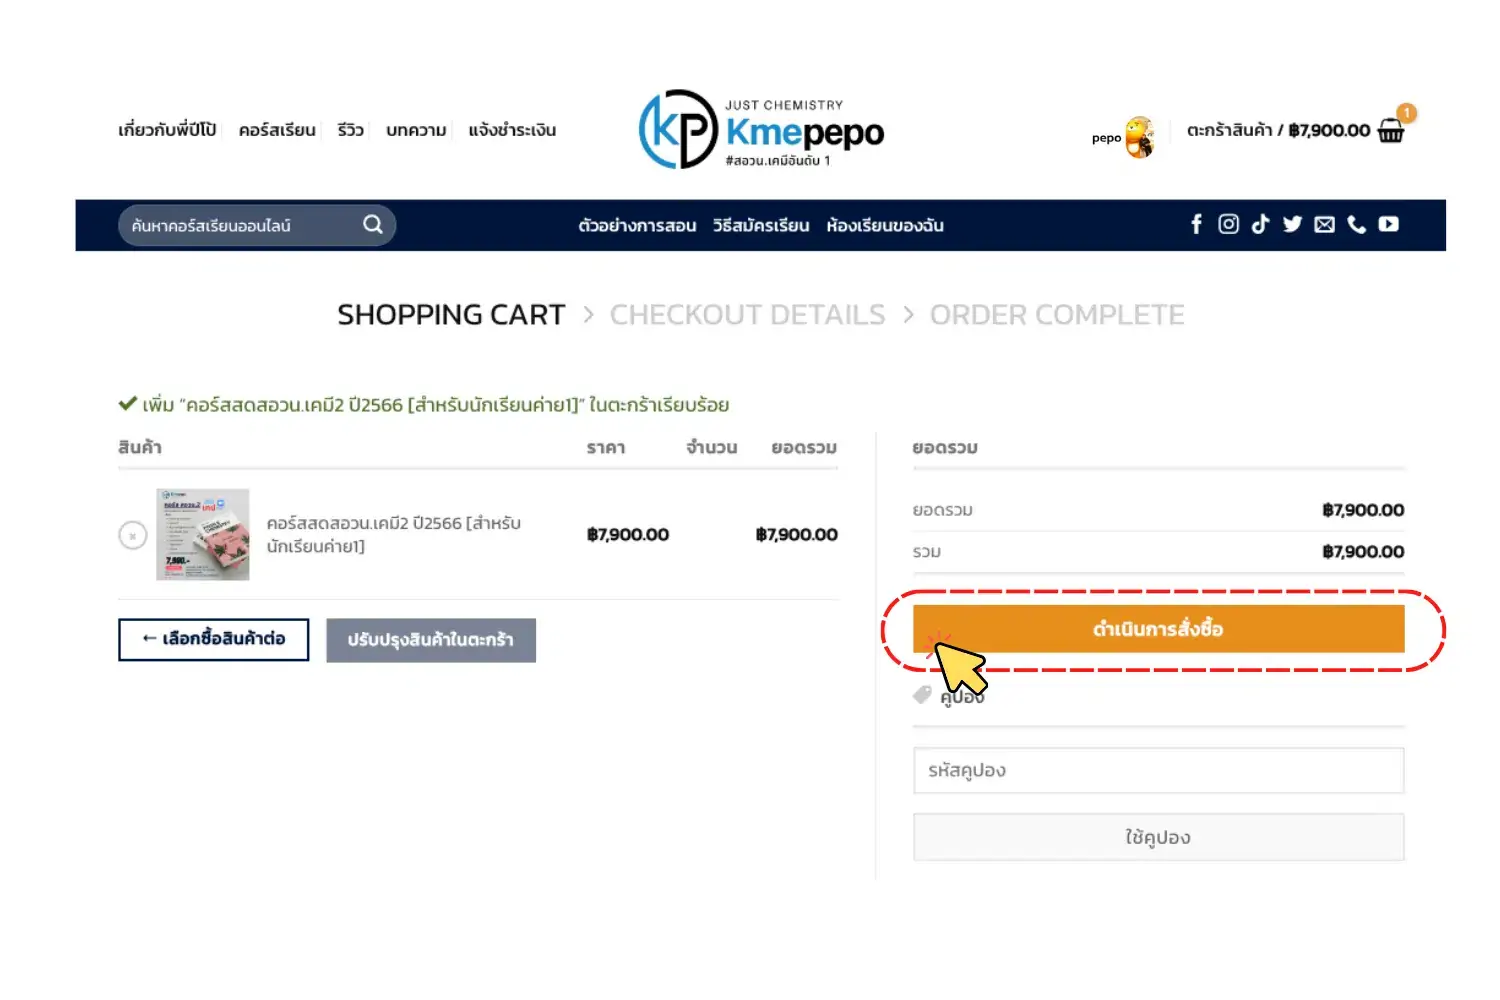This screenshot has width=1500, height=1000.
Task: Click the green added-to-cart success message
Action: [x=424, y=405]
